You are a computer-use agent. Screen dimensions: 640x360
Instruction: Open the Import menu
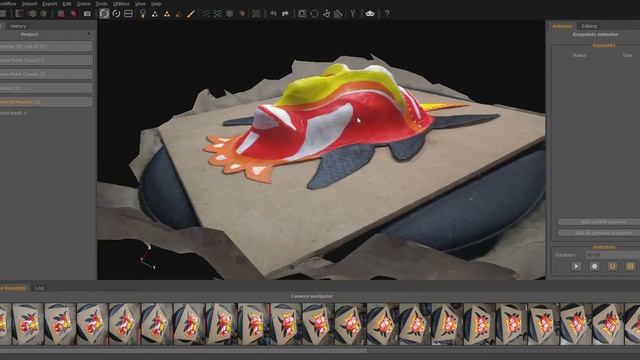pyautogui.click(x=29, y=4)
